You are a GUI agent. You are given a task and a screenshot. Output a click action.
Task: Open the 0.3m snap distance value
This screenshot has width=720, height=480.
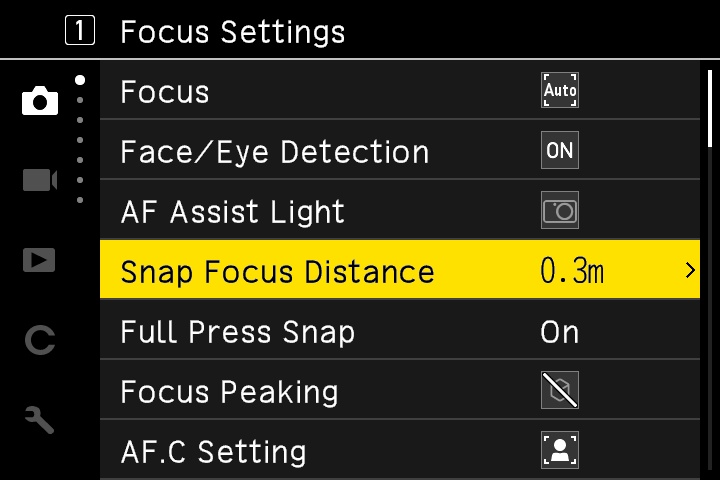click(572, 271)
